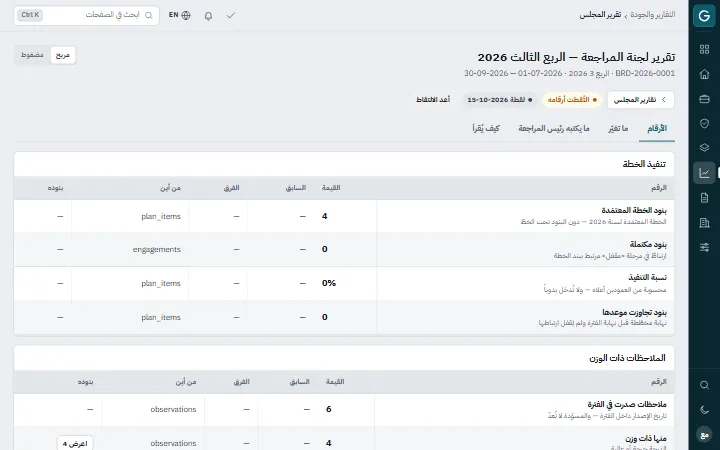The height and width of the screenshot is (450, 720).
Task: Click the BRD-2026-0001 subtitle line
Action: point(569,73)
